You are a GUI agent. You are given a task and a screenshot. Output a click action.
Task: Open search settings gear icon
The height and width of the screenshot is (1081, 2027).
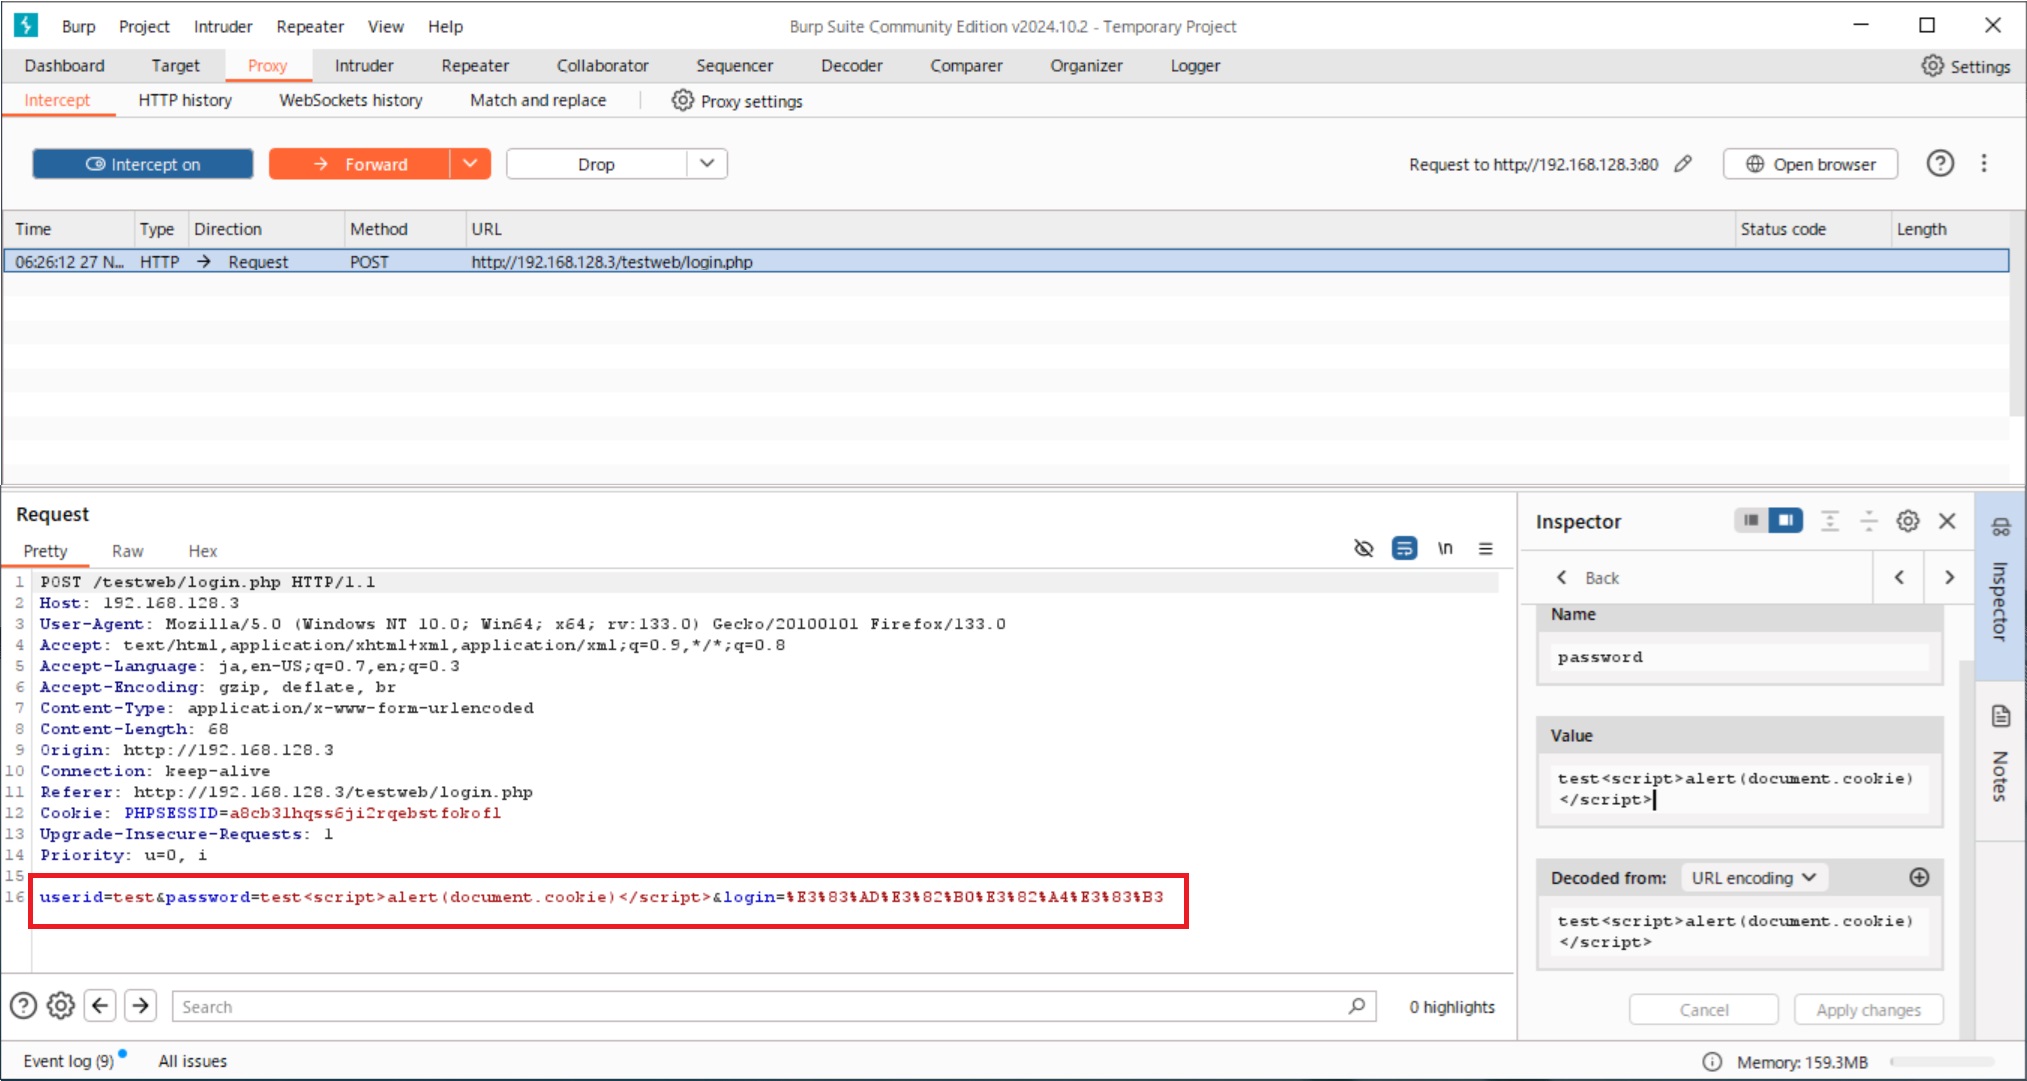61,1006
